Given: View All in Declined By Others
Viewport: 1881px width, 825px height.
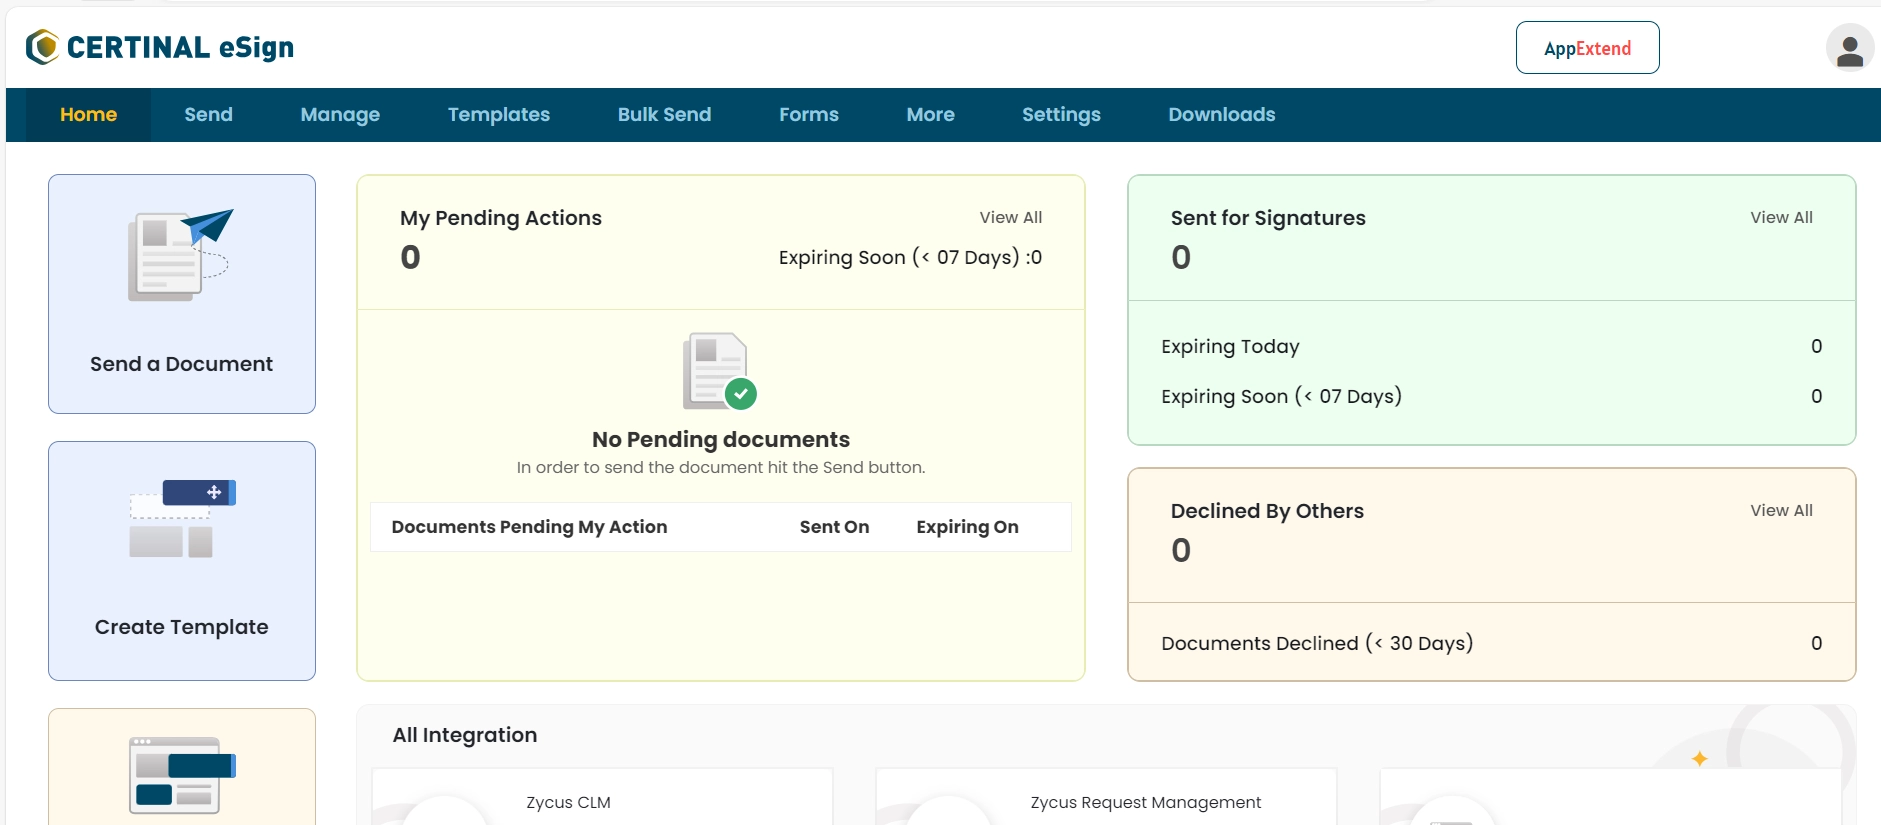Looking at the screenshot, I should [x=1781, y=510].
